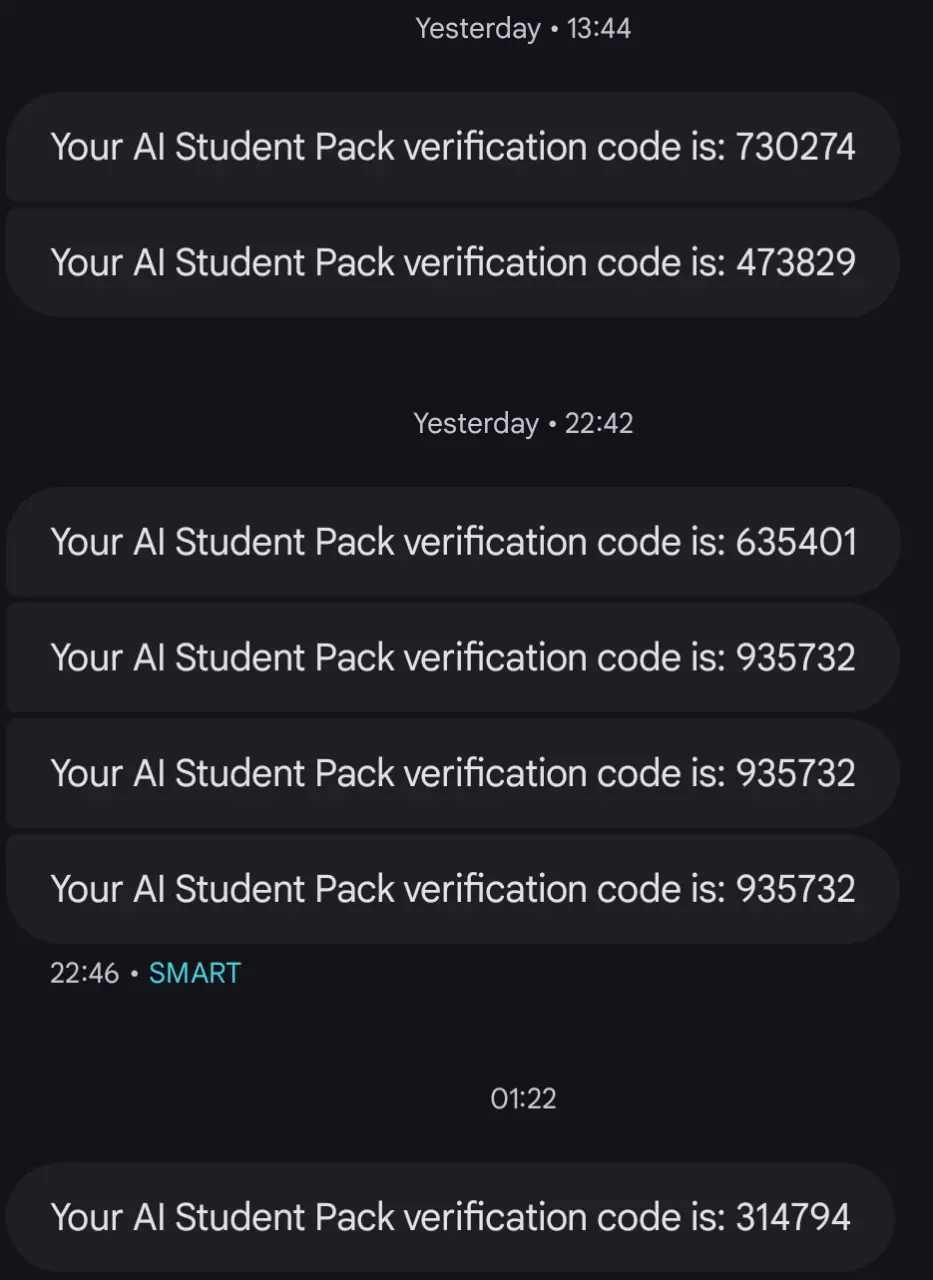Click the verification code number 473829

[x=796, y=262]
